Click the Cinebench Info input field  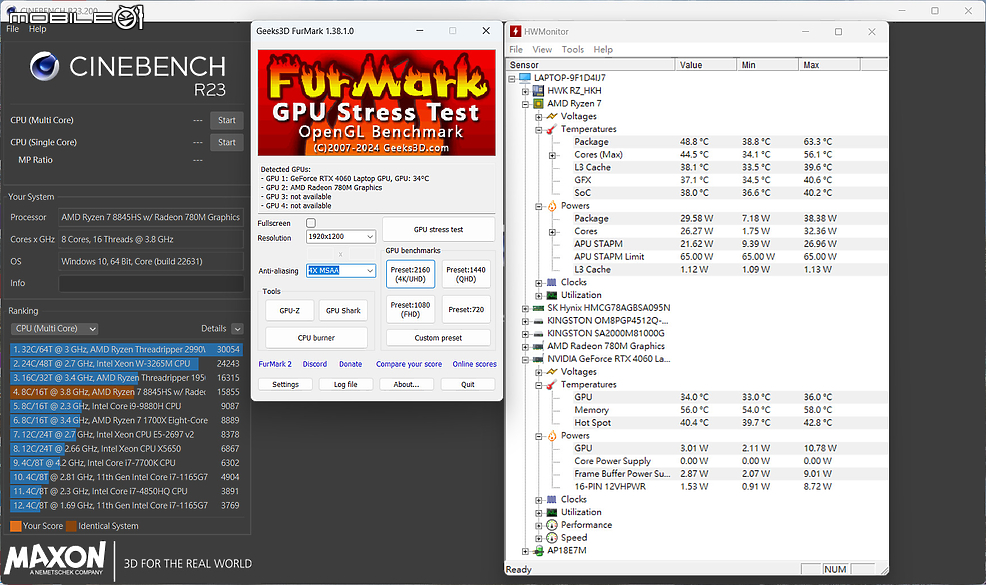[x=151, y=283]
